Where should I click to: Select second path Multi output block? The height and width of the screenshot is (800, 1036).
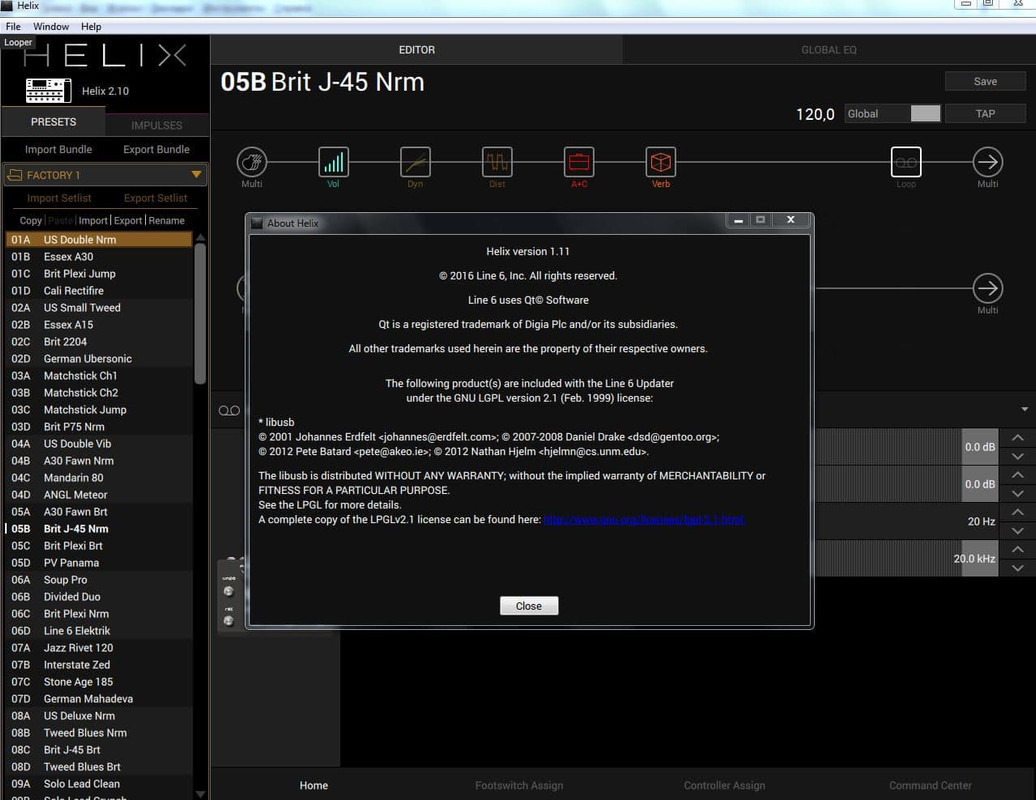tap(988, 288)
